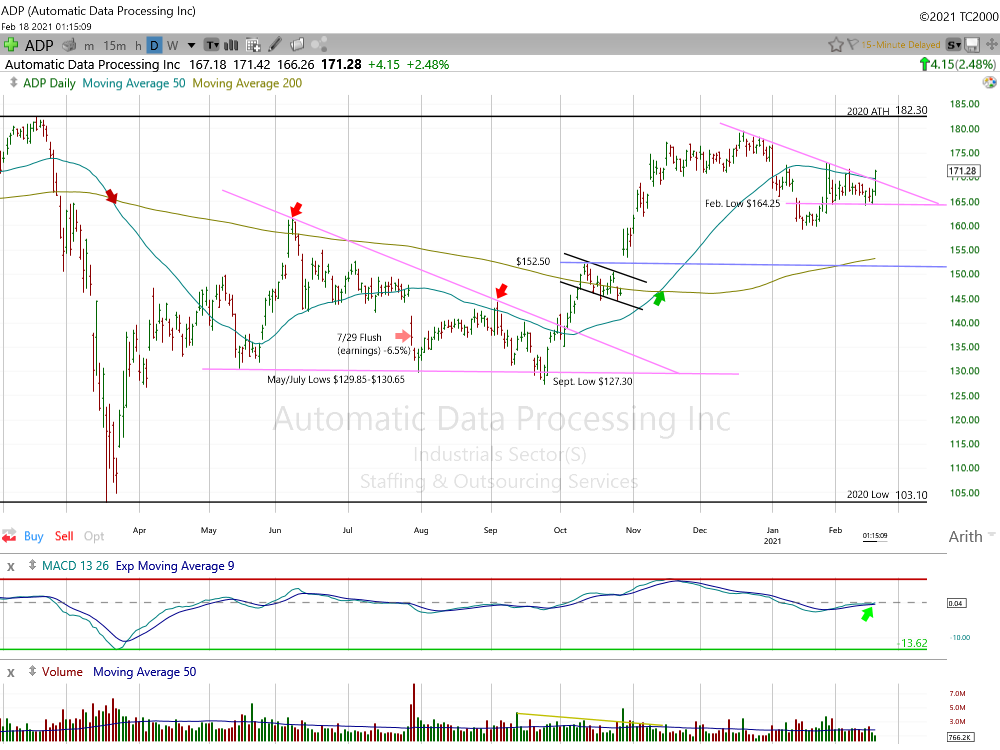
Task: Switch to the 1-minute 'm' timeframe
Action: tap(89, 45)
